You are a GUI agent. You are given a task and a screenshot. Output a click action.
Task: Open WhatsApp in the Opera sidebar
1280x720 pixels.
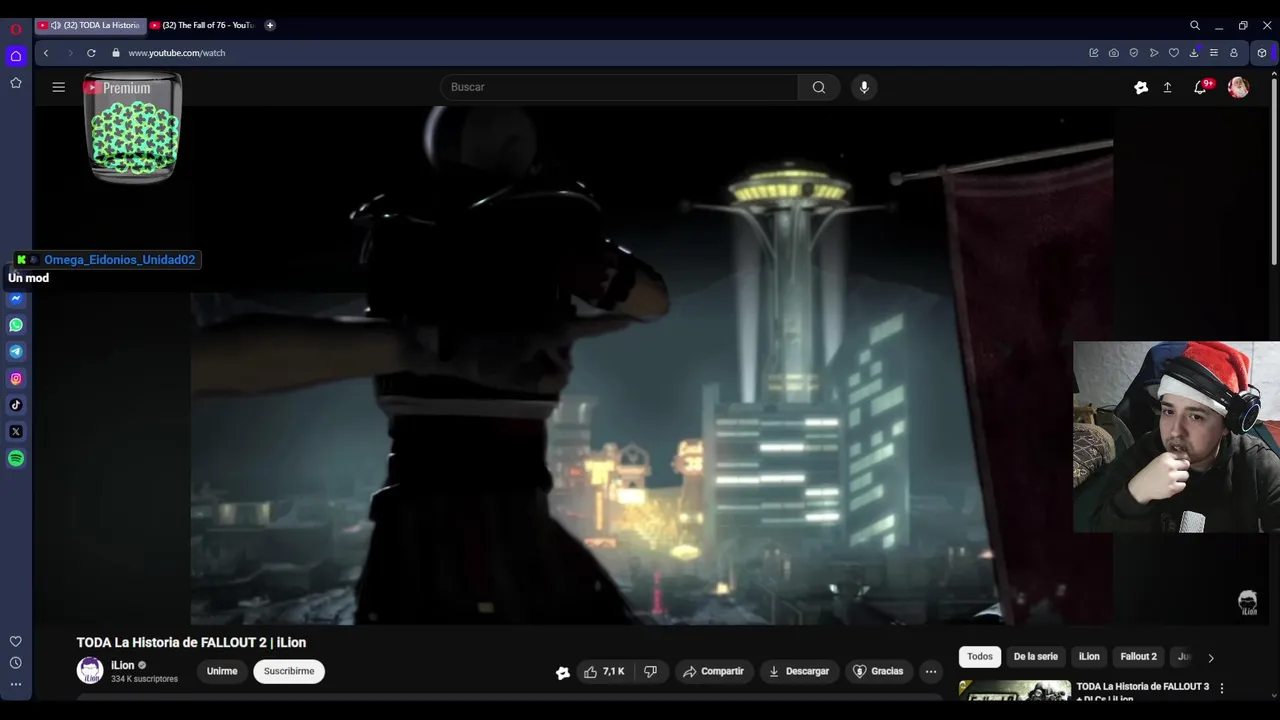coord(16,325)
